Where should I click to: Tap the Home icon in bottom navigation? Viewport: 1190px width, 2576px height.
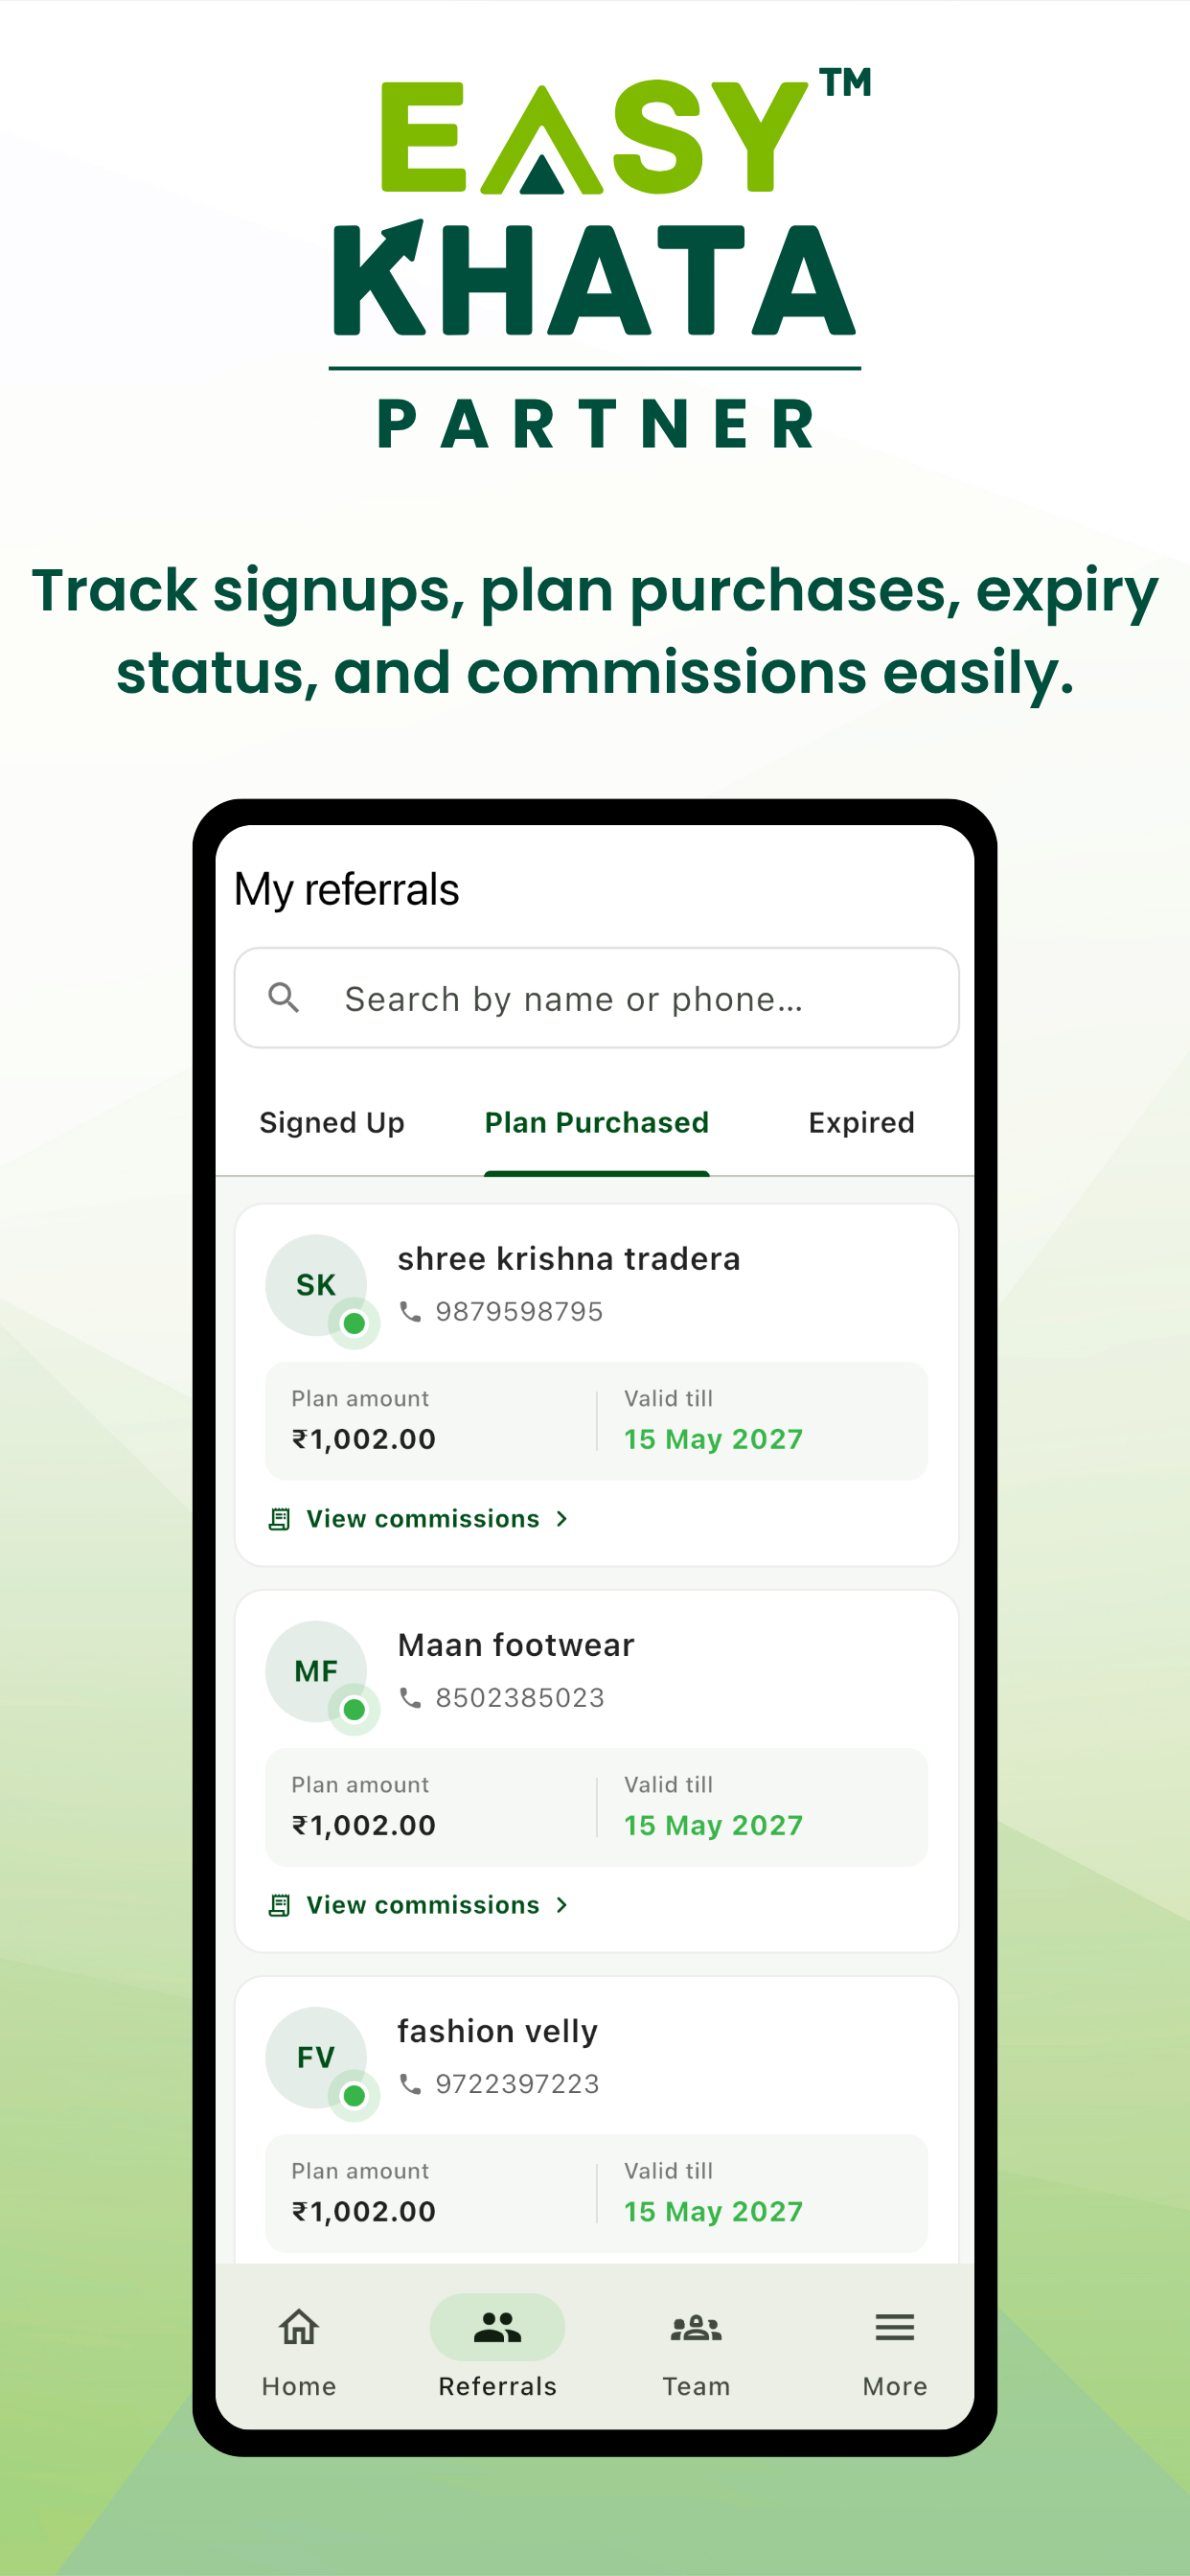click(x=298, y=2327)
